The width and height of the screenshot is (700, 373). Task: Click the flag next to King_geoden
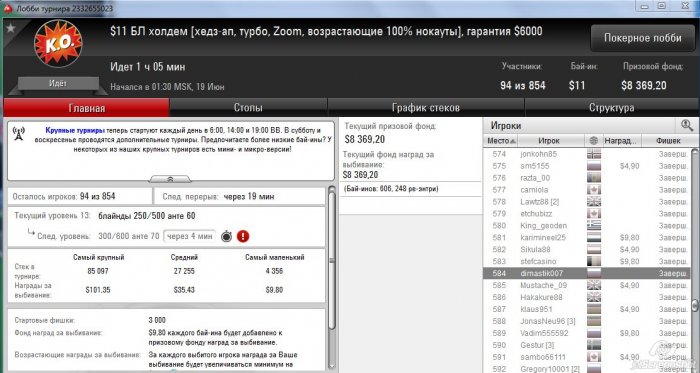[594, 225]
